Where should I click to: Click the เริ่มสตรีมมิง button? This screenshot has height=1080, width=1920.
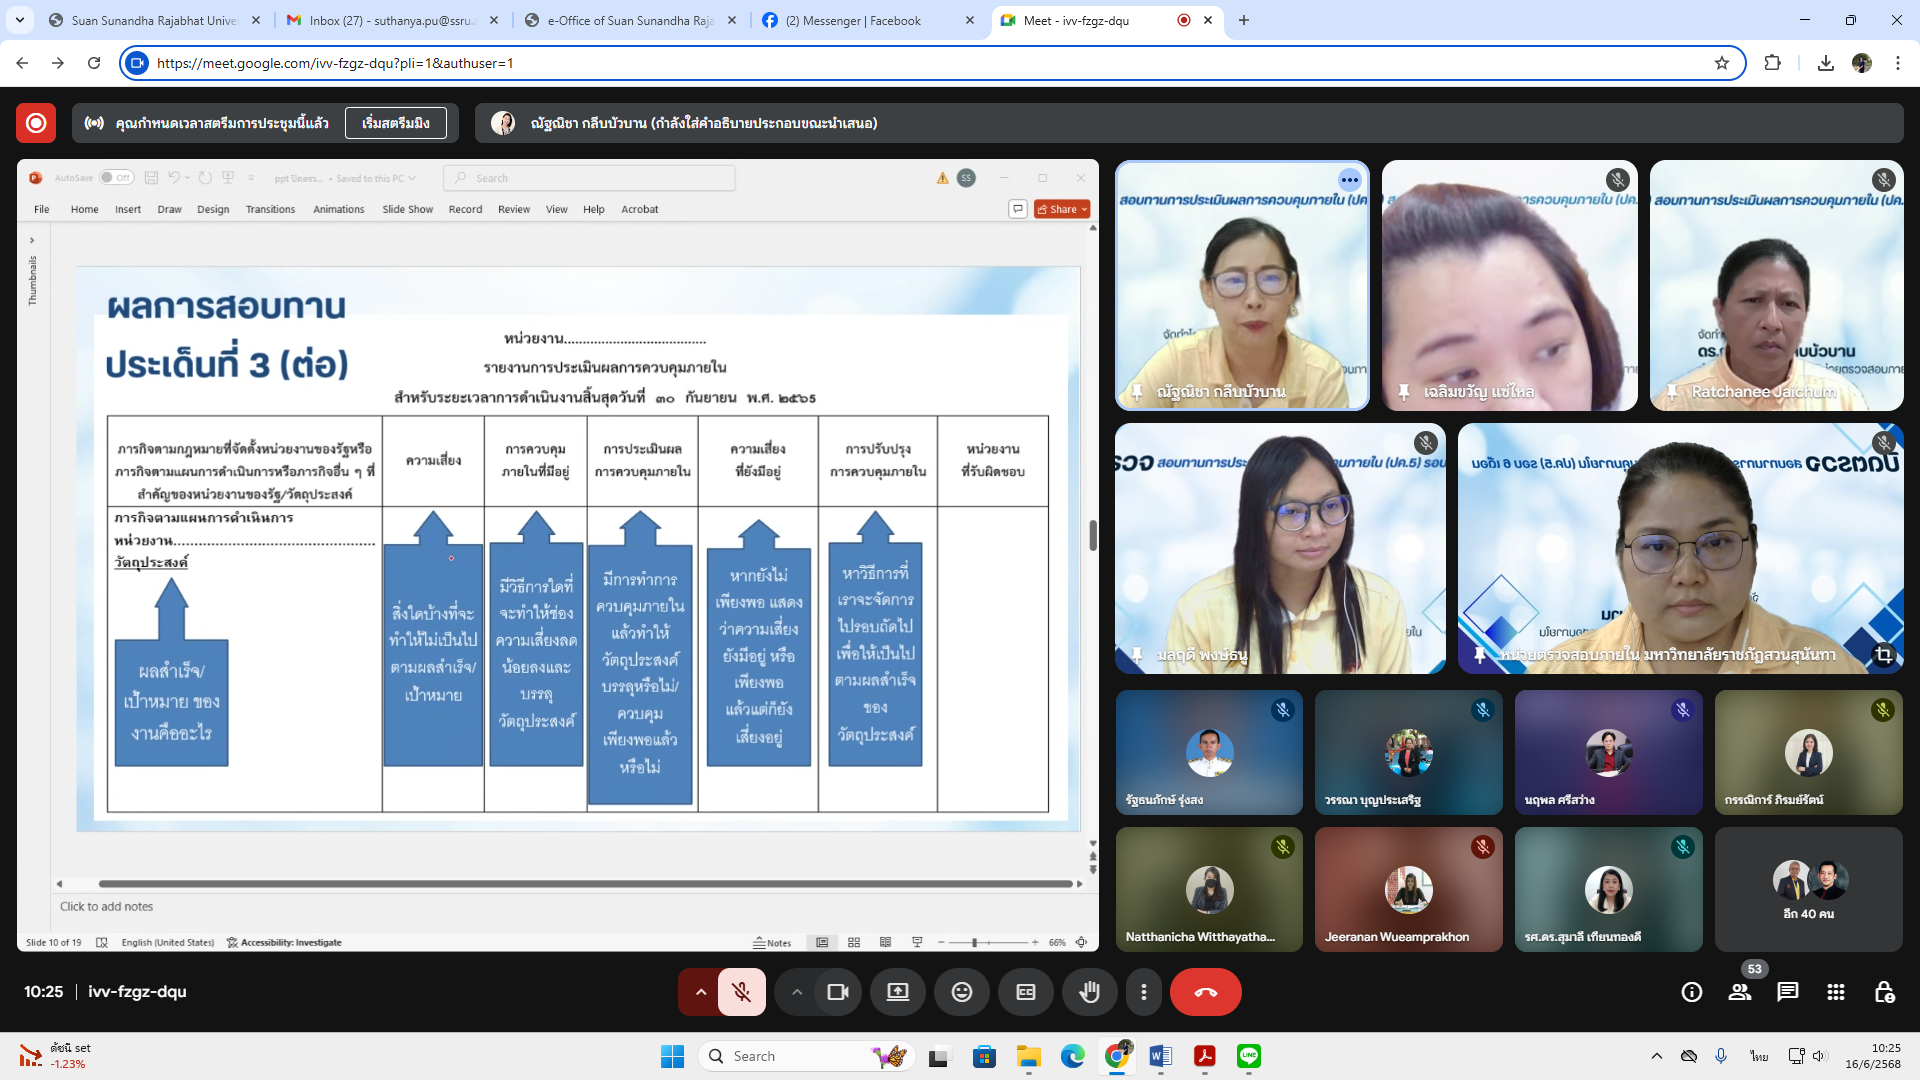[x=395, y=123]
